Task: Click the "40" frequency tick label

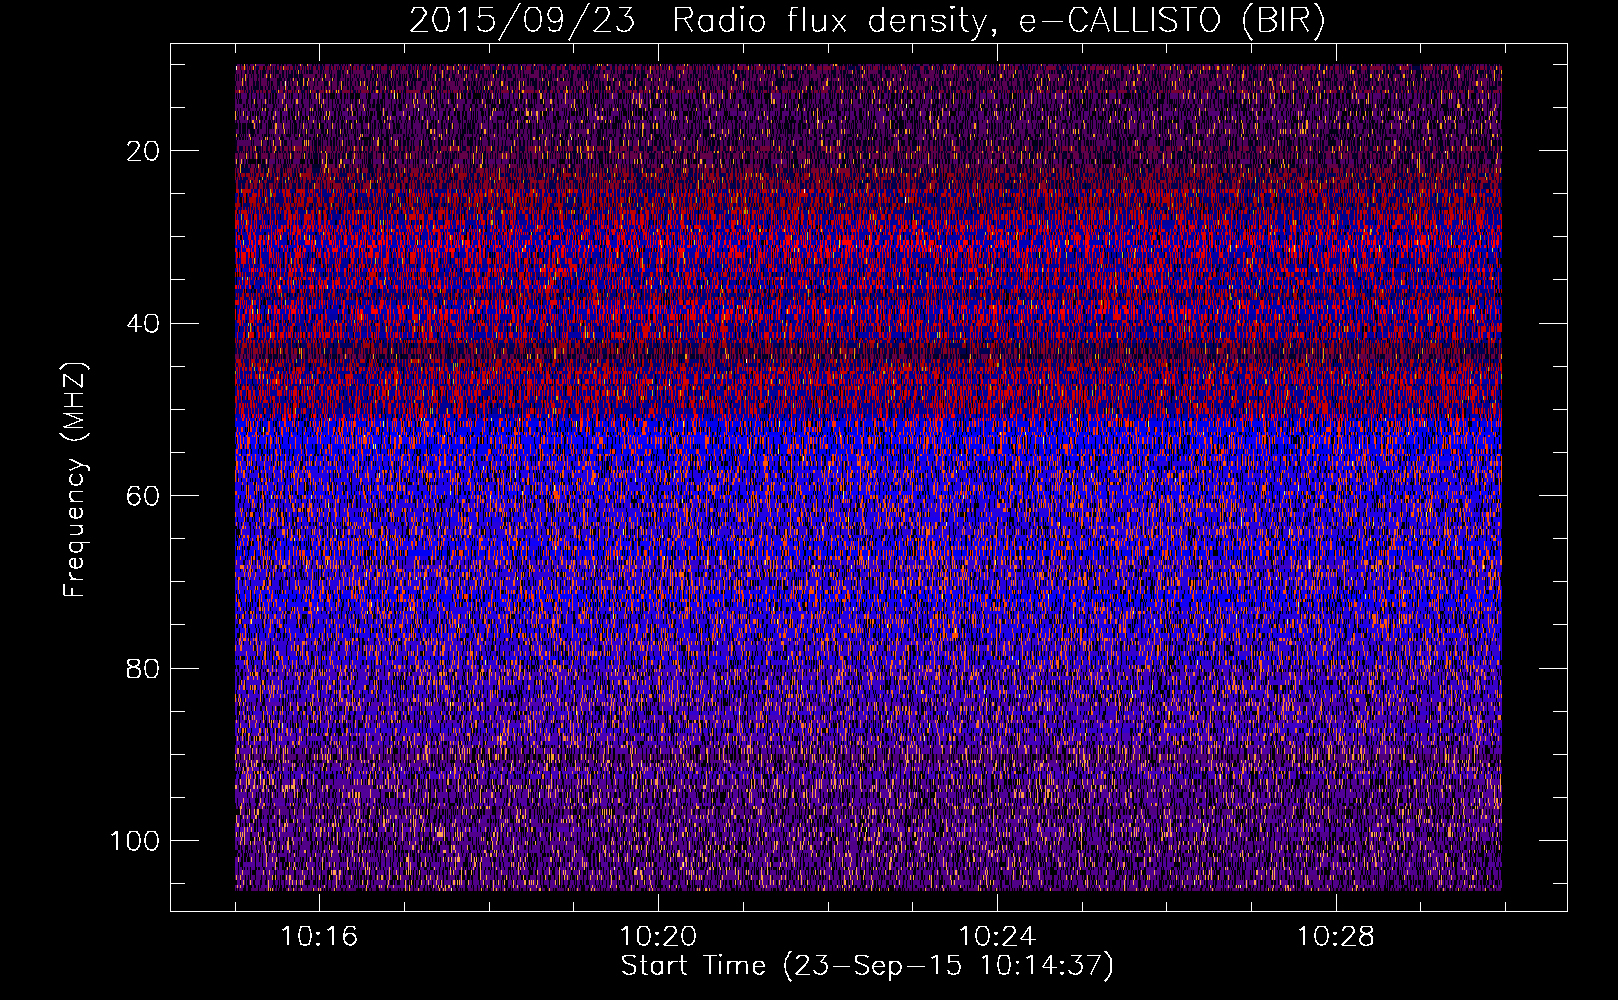Action: pos(144,324)
